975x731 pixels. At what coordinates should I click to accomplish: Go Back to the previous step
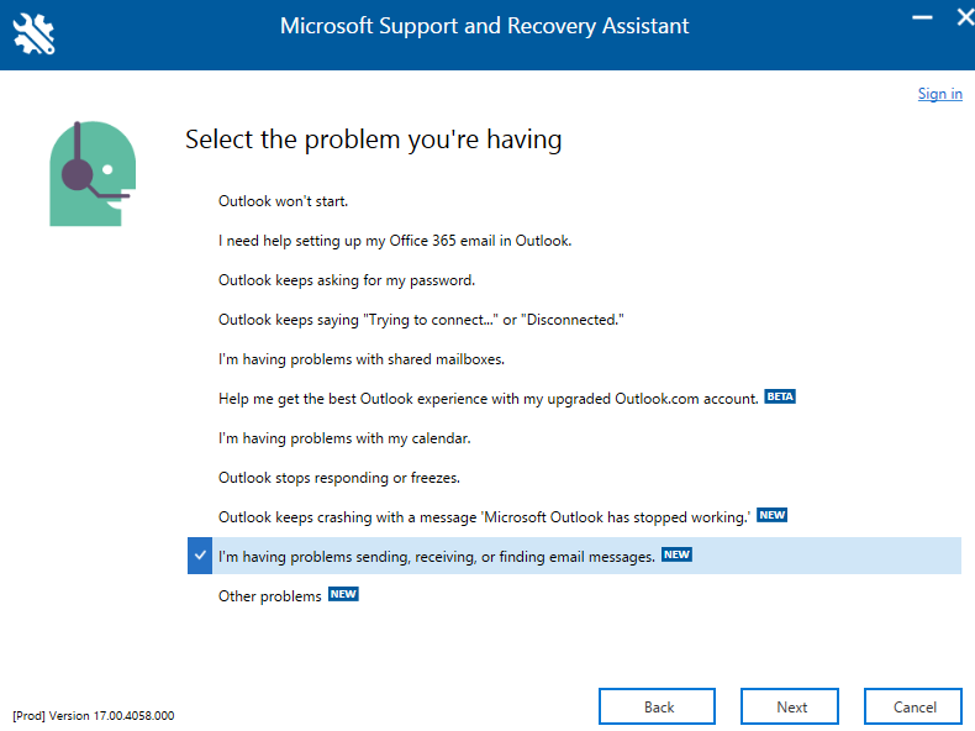[x=657, y=707]
